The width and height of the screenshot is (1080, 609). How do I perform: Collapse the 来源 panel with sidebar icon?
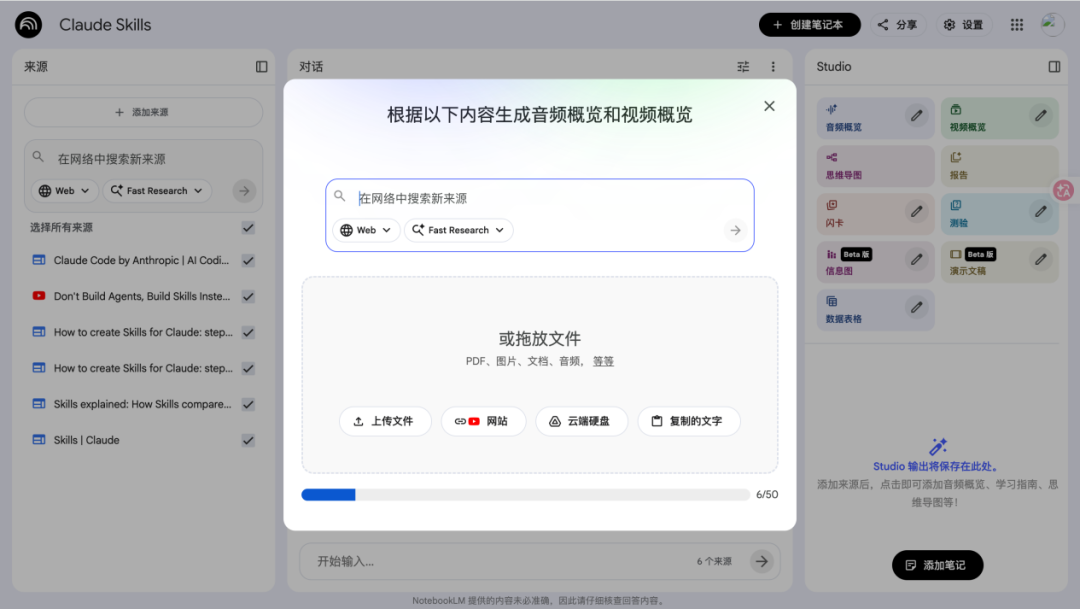261,67
